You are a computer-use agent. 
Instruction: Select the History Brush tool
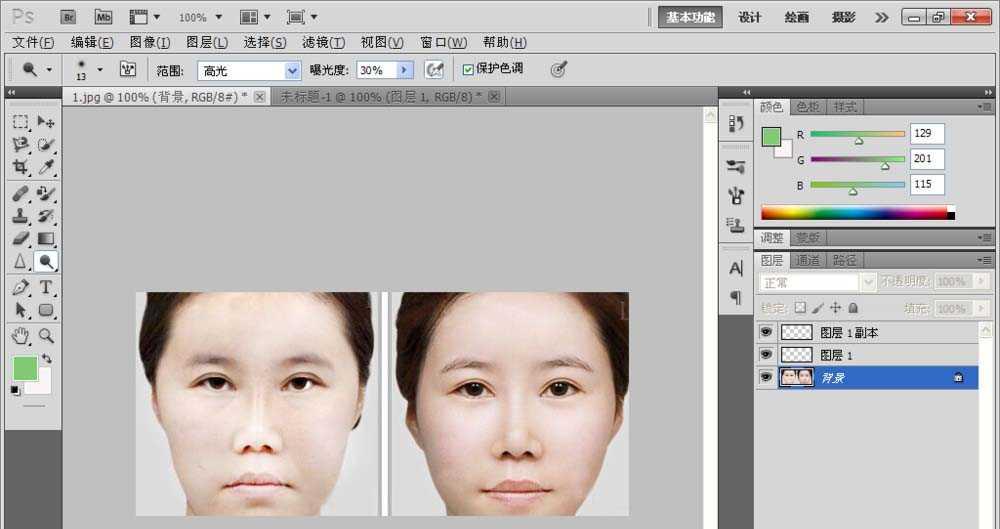45,216
